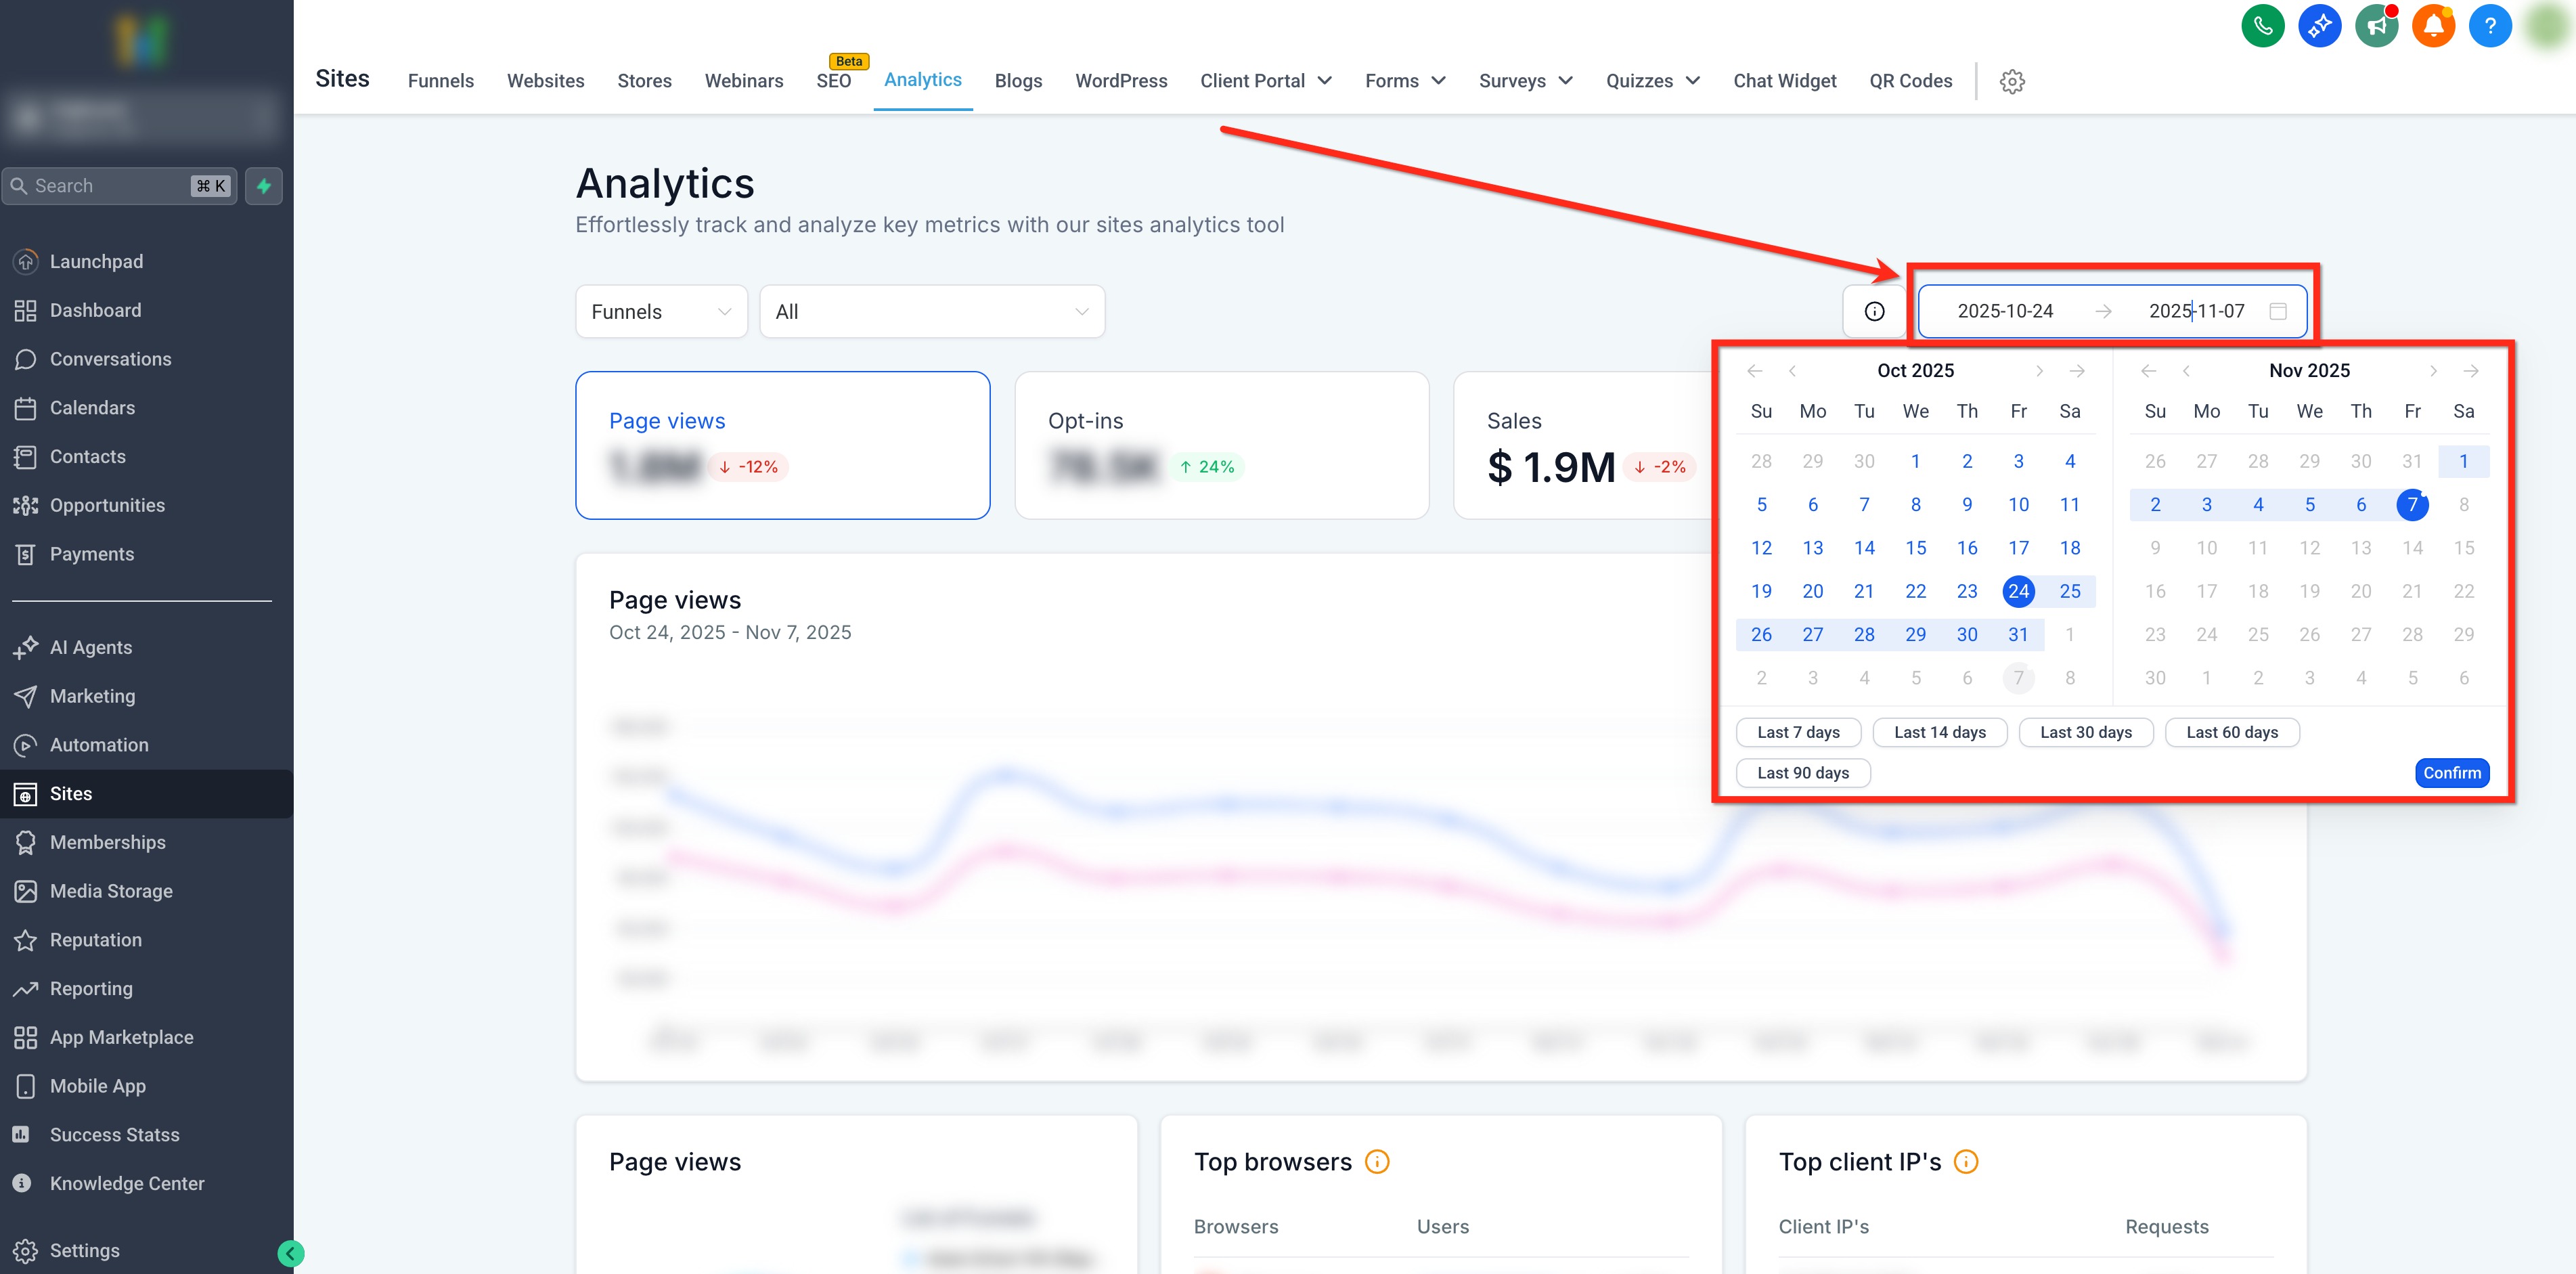The image size is (2576, 1274).
Task: Click the lightning quick actions icon
Action: tap(264, 186)
